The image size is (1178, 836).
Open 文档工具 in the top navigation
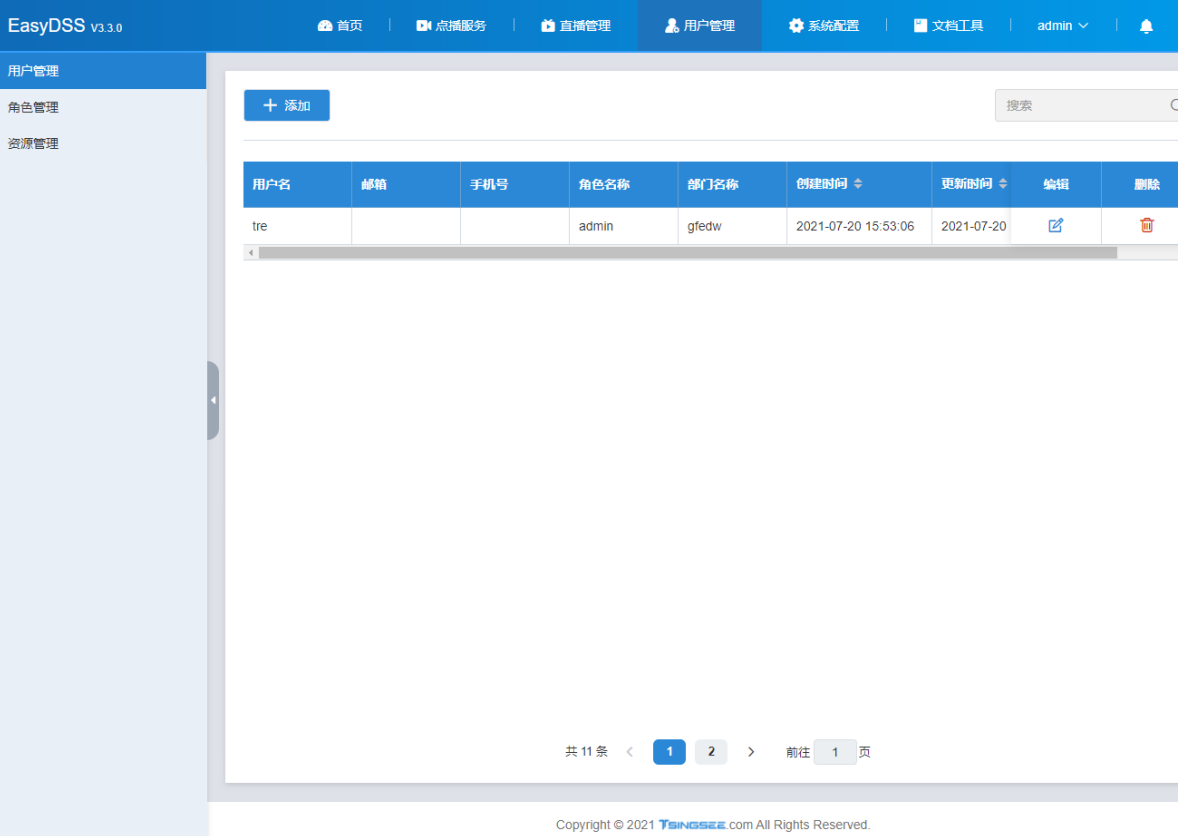click(948, 26)
